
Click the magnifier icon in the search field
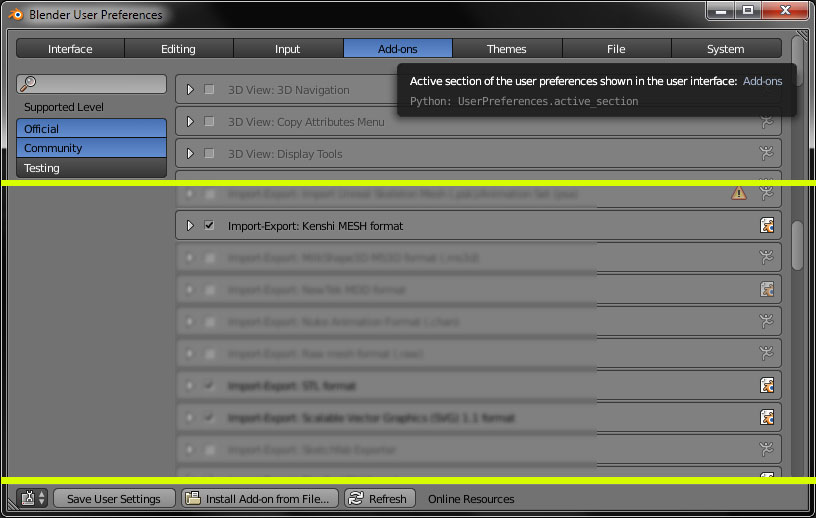coord(28,83)
